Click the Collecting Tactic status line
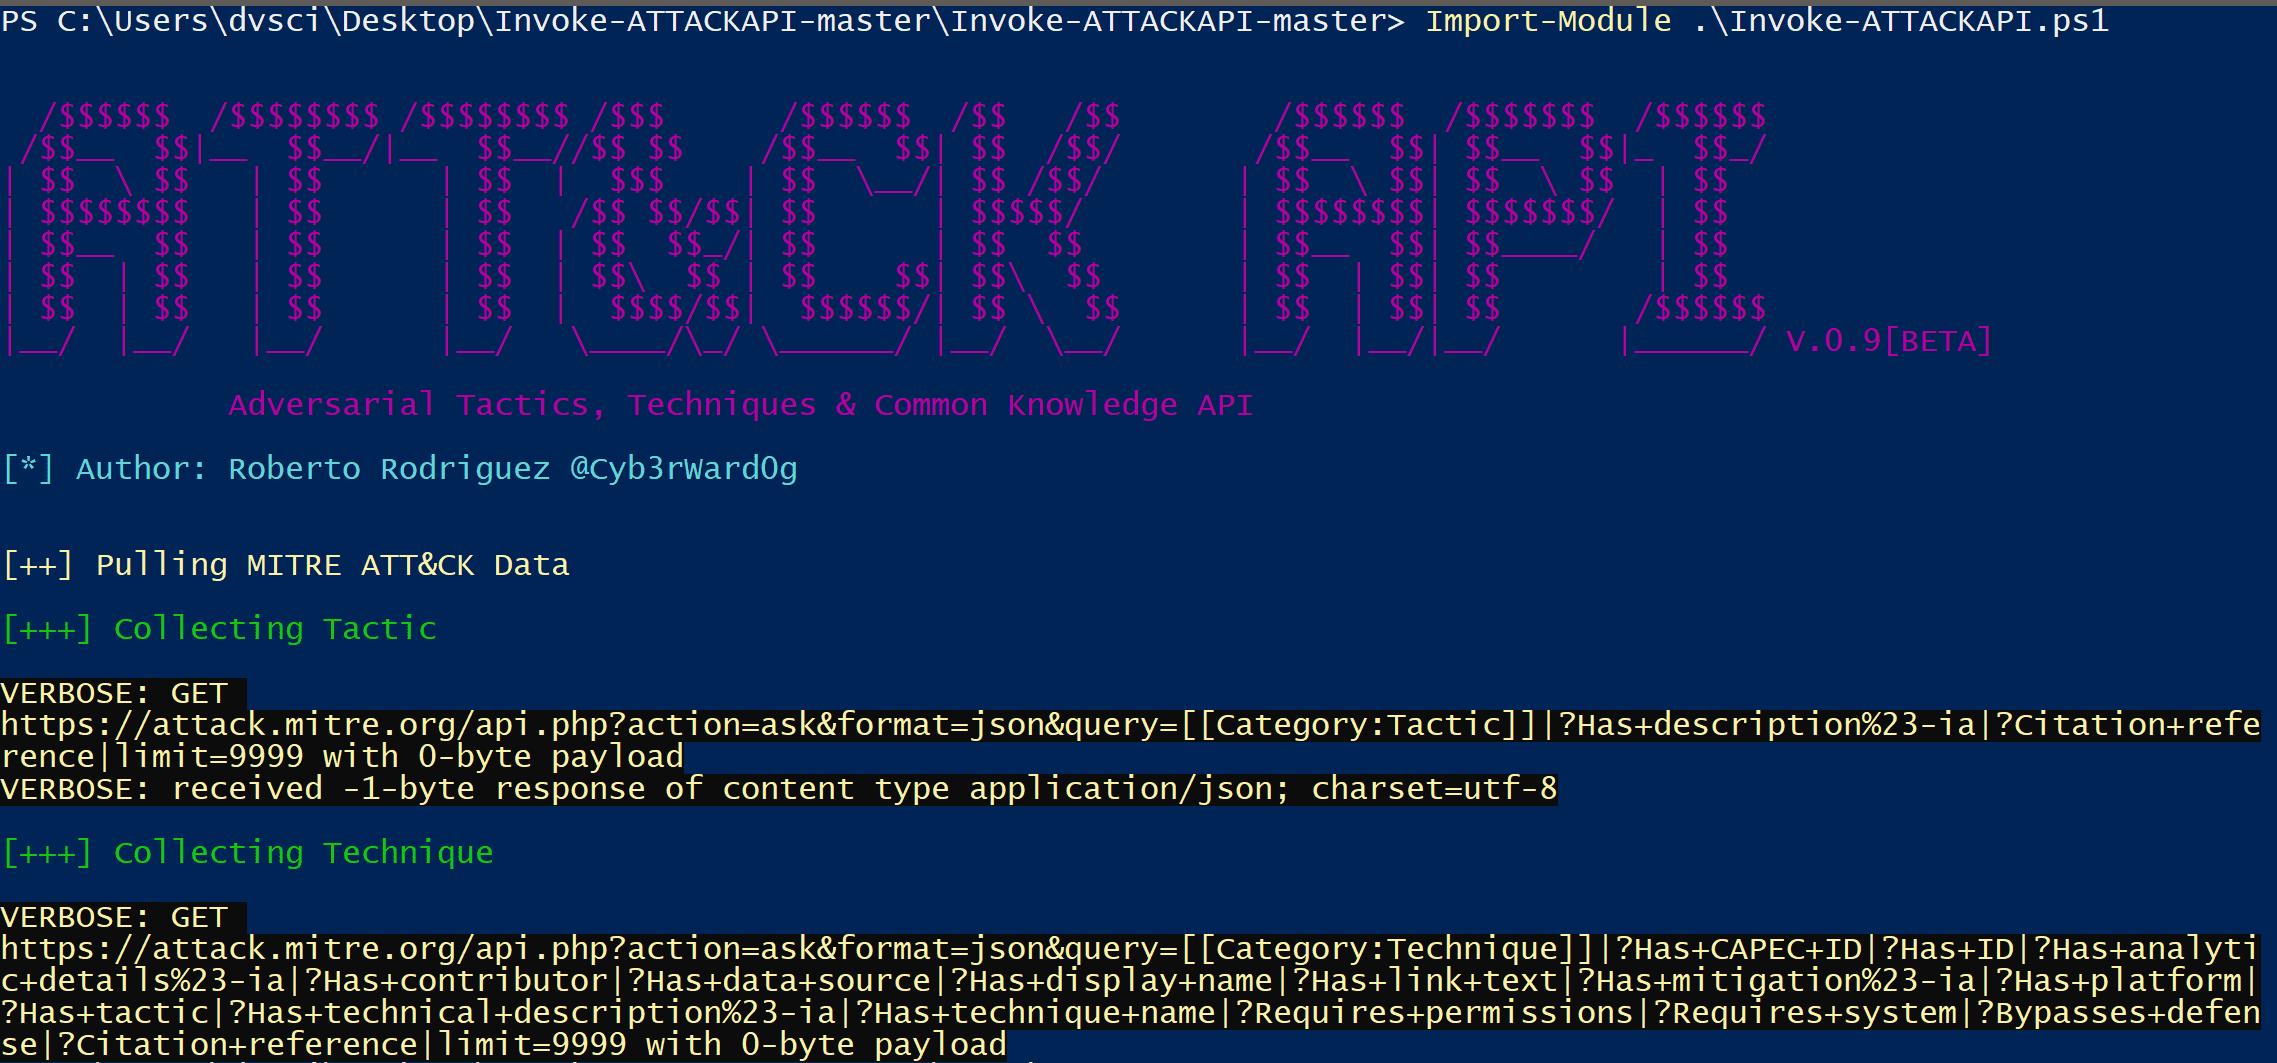 click(x=219, y=628)
